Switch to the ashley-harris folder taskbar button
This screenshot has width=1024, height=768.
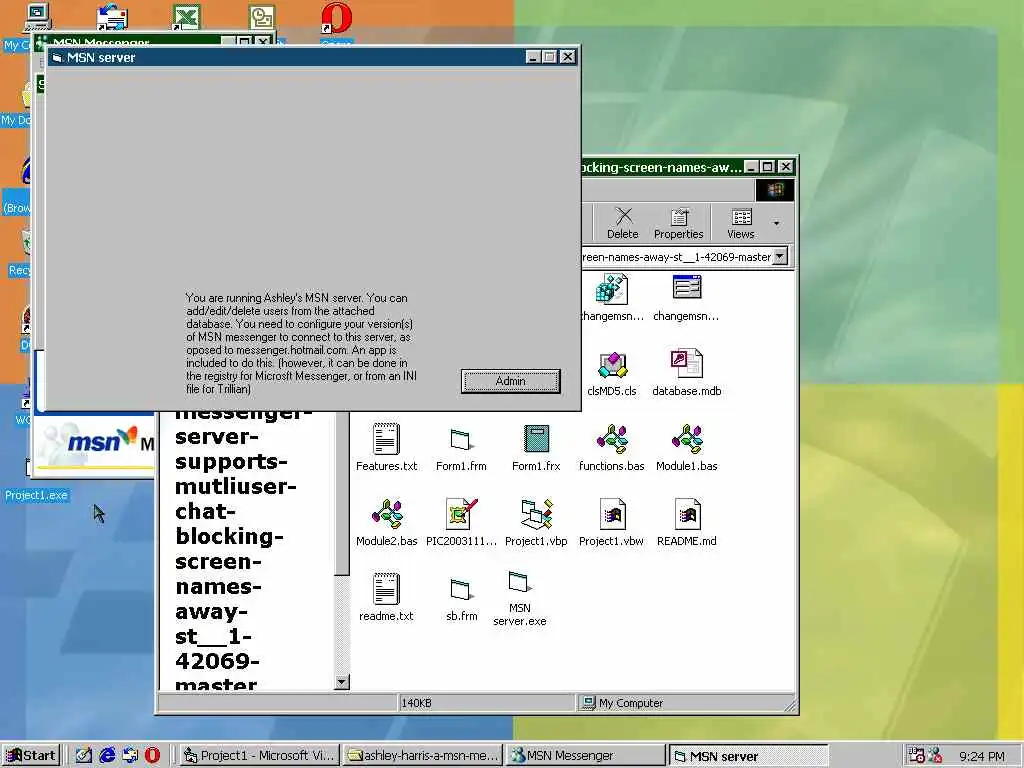(x=423, y=755)
